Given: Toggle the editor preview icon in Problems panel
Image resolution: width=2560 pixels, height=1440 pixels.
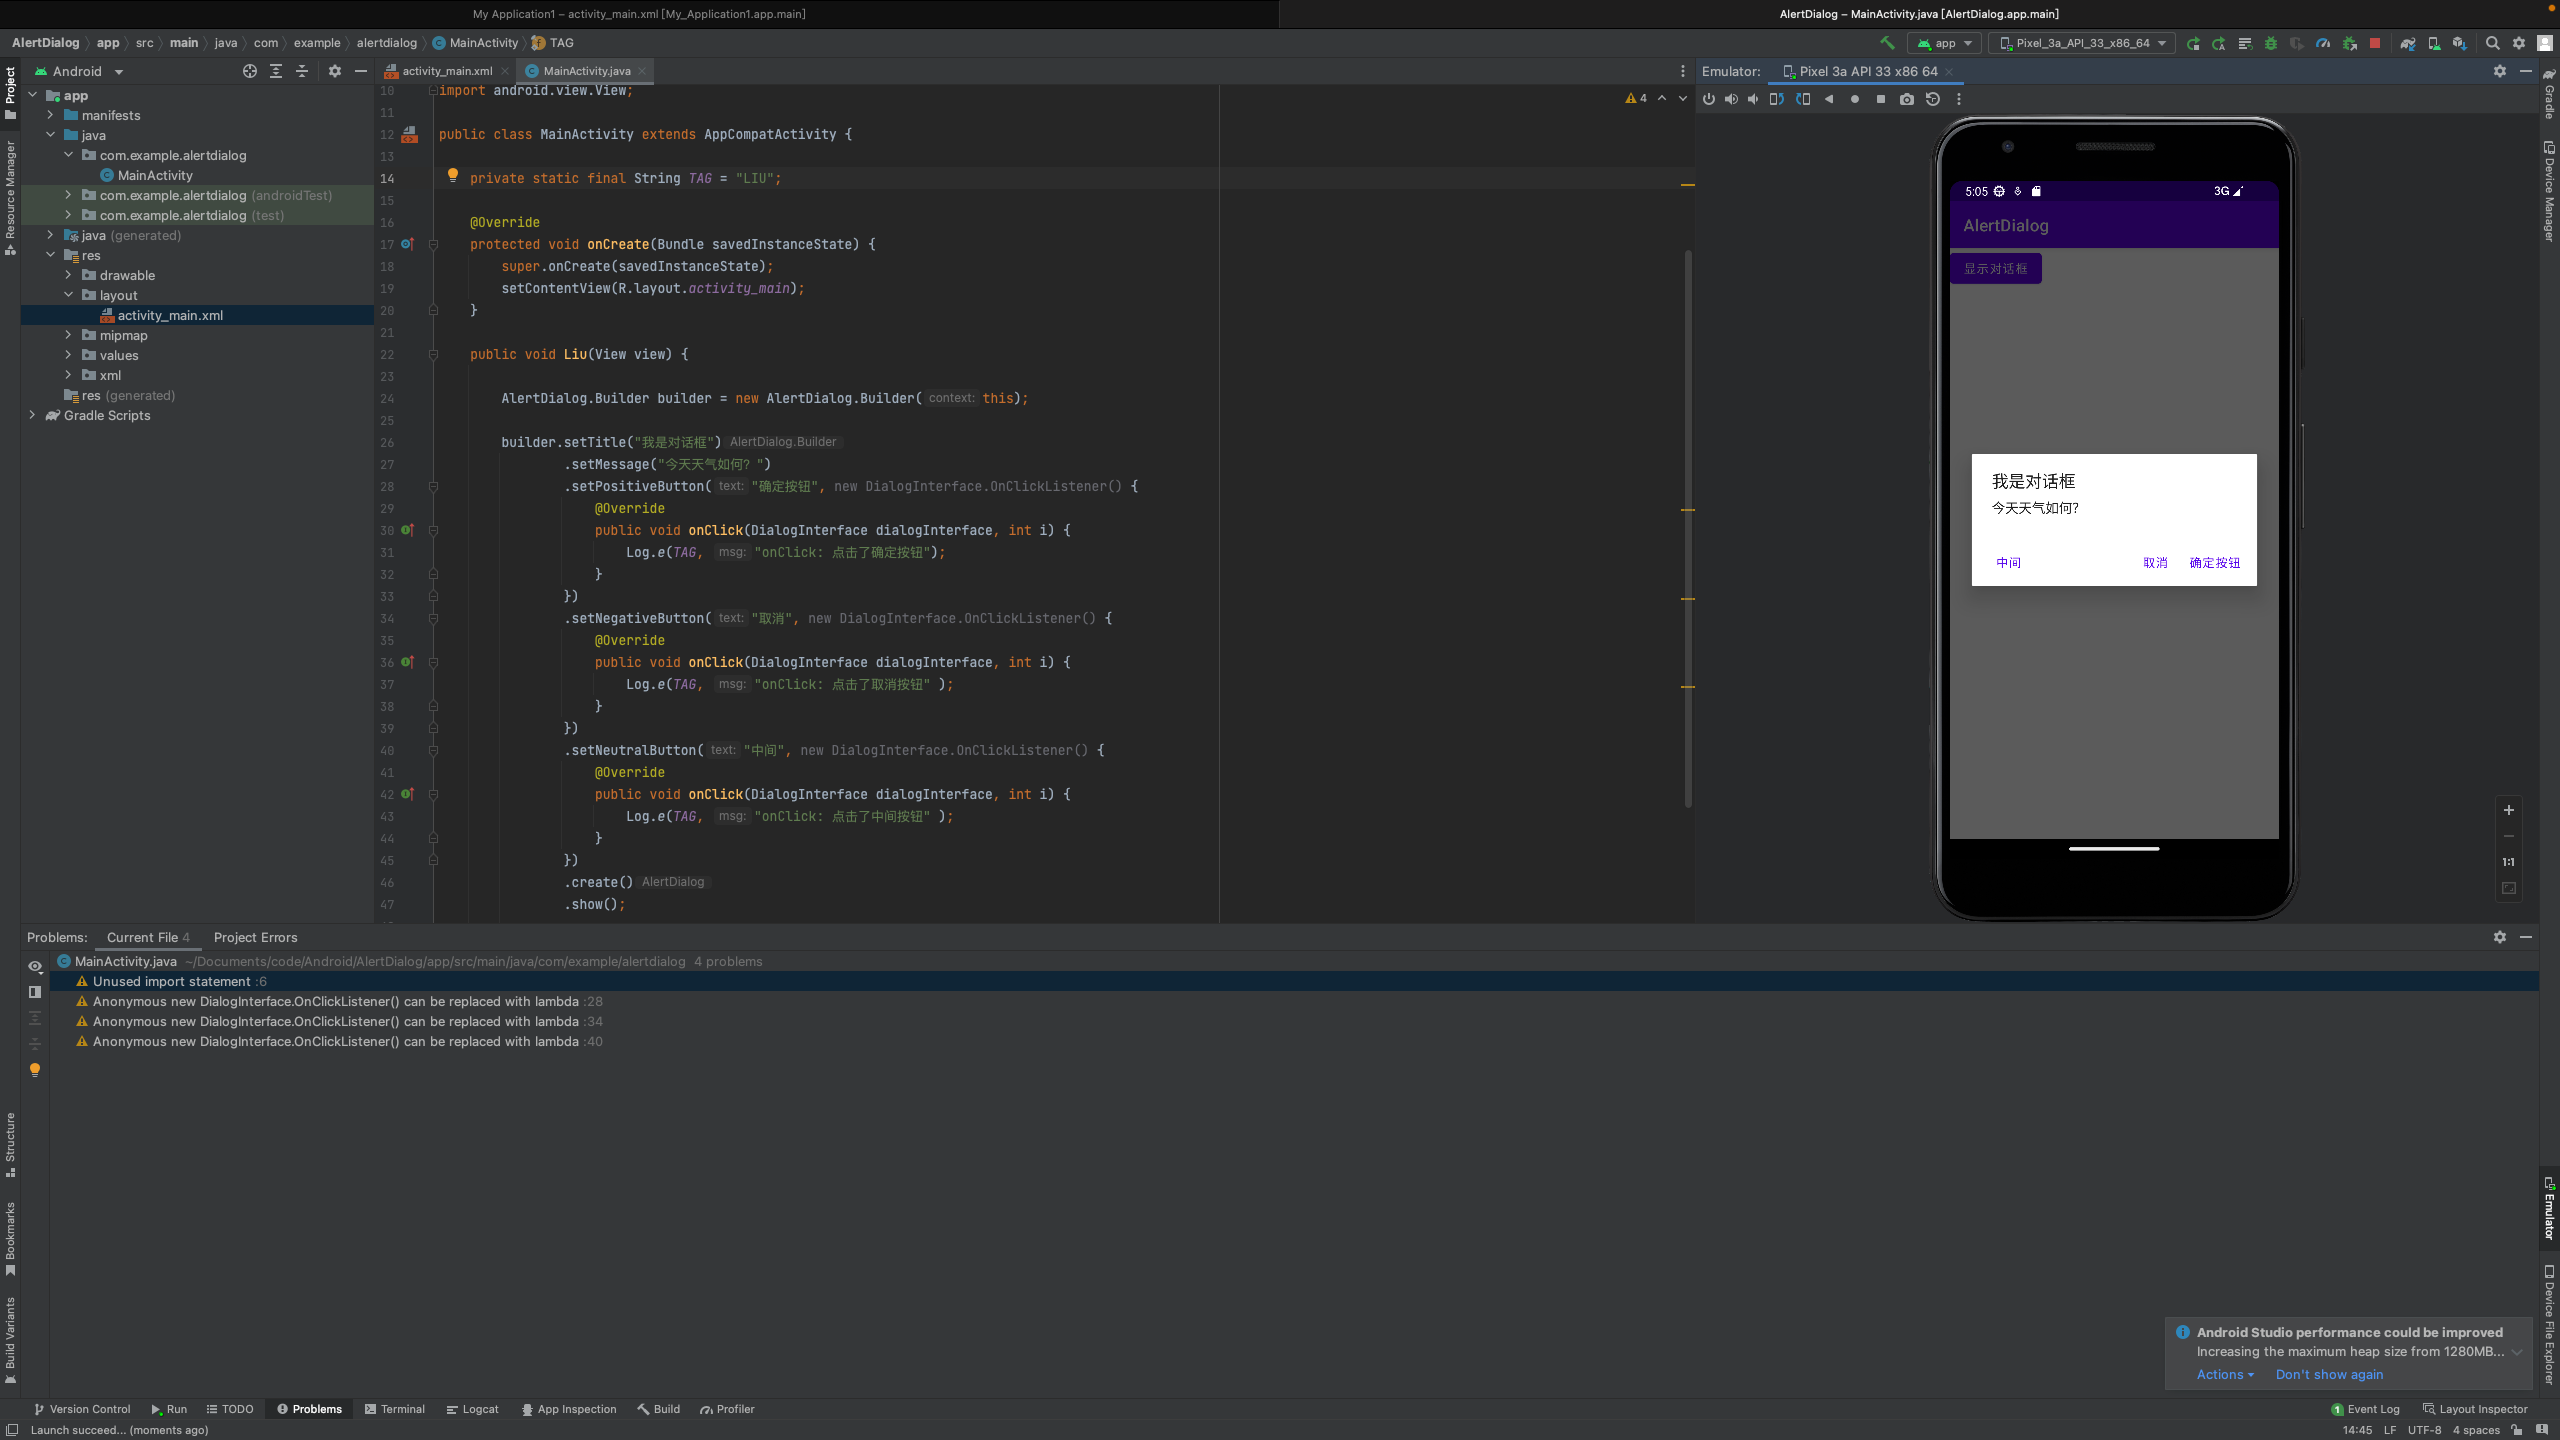Looking at the screenshot, I should [x=35, y=992].
